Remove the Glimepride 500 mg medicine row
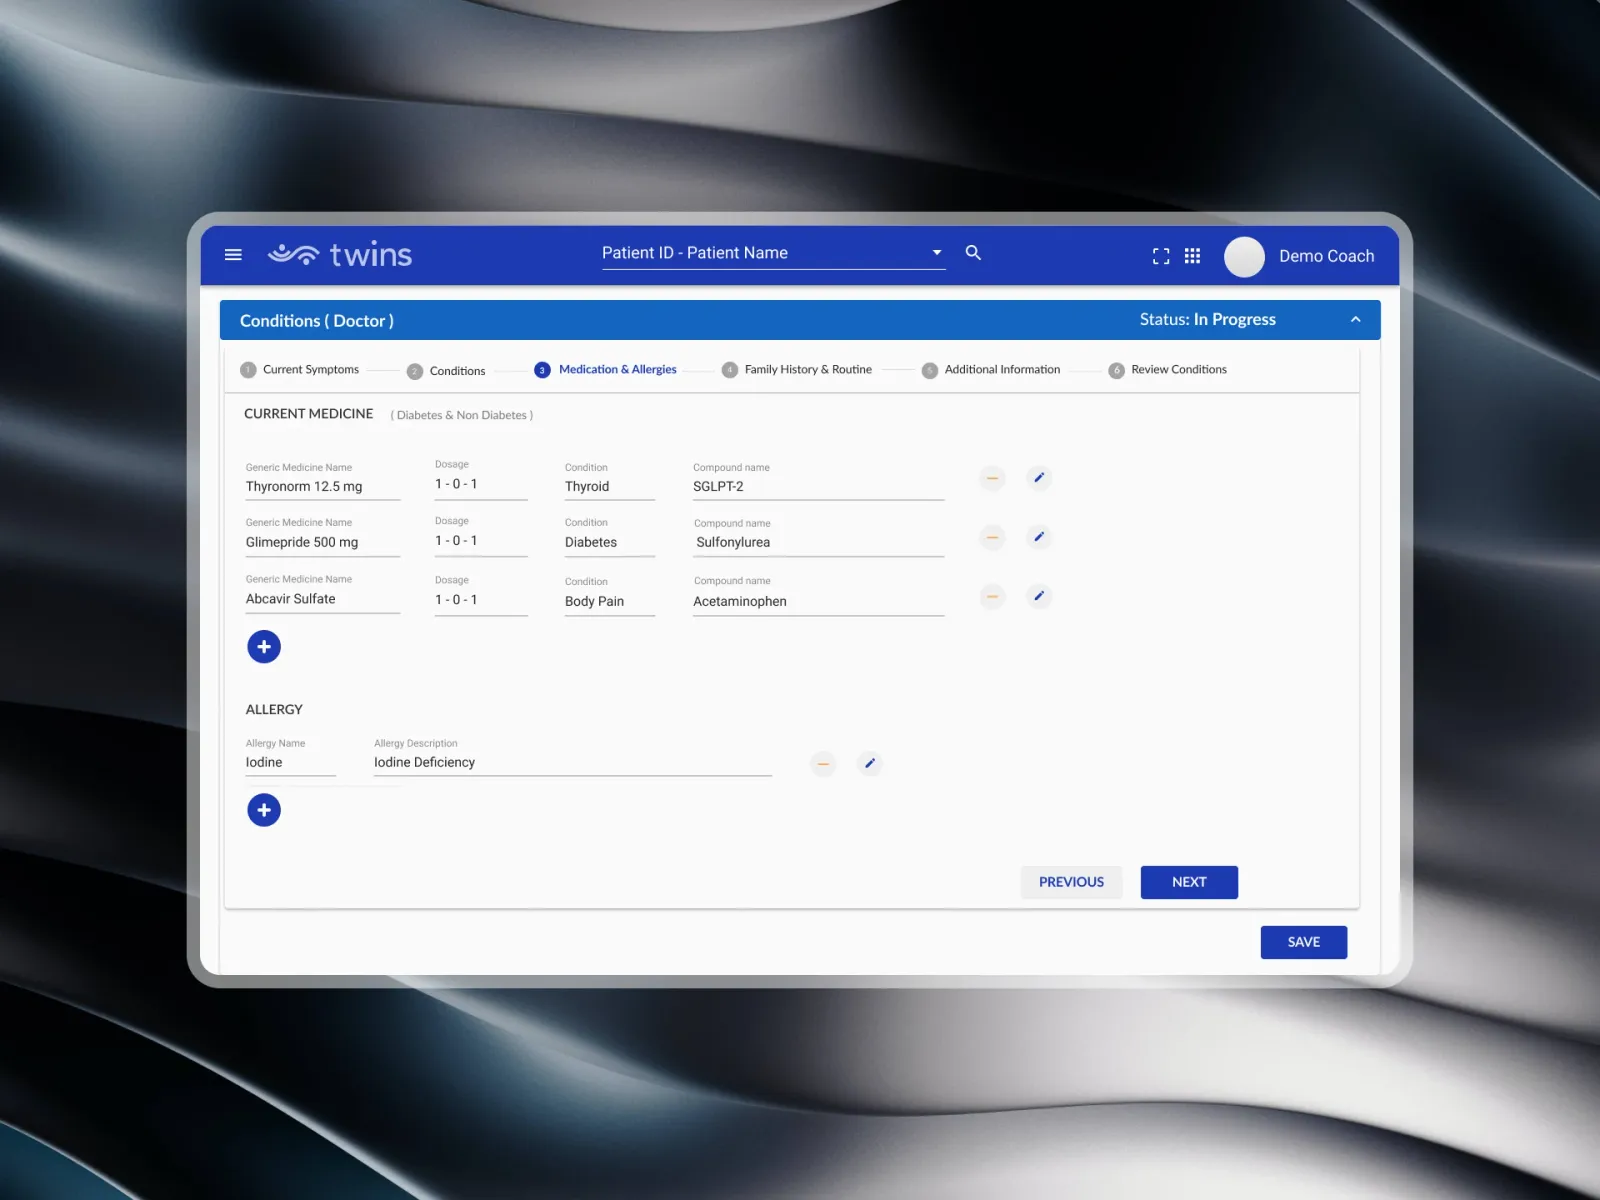This screenshot has height=1200, width=1600. coord(992,537)
